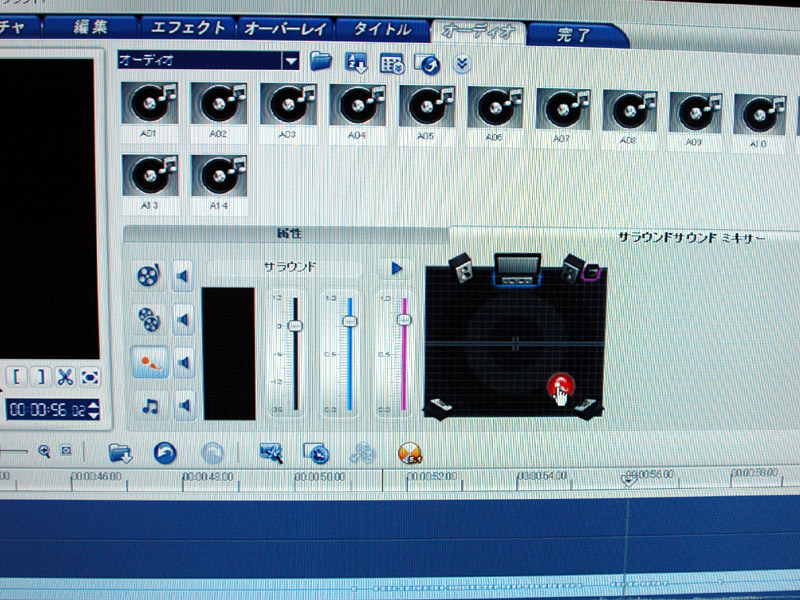Image resolution: width=800 pixels, height=600 pixels.
Task: Click the A06 audio clip
Action: pyautogui.click(x=495, y=108)
